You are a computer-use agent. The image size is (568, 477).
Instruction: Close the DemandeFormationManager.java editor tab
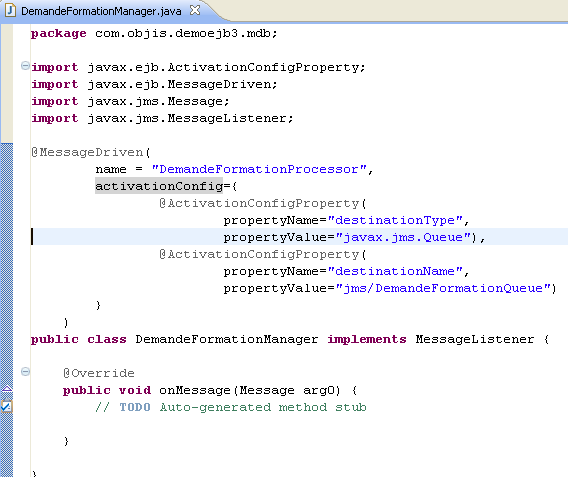pyautogui.click(x=195, y=11)
